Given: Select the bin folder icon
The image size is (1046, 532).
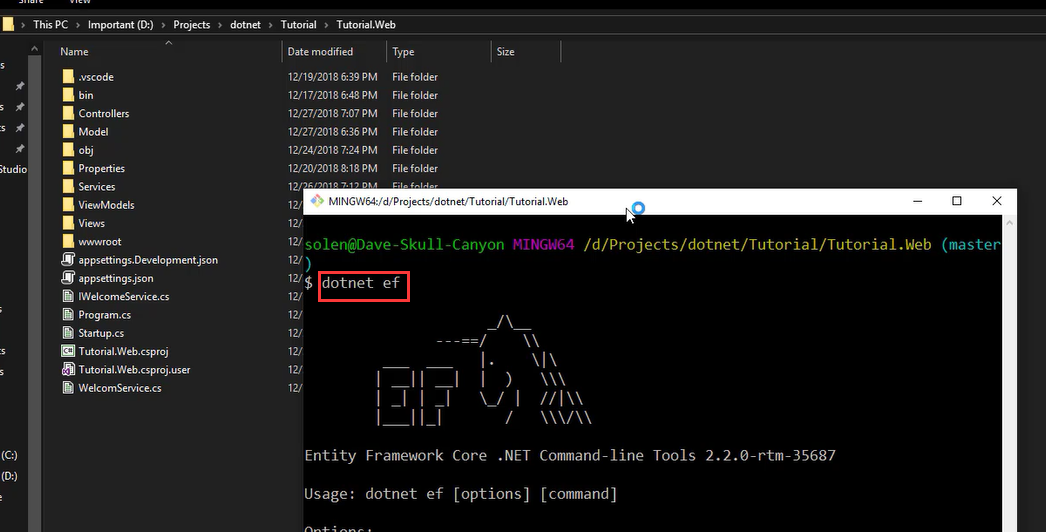Looking at the screenshot, I should pos(68,95).
